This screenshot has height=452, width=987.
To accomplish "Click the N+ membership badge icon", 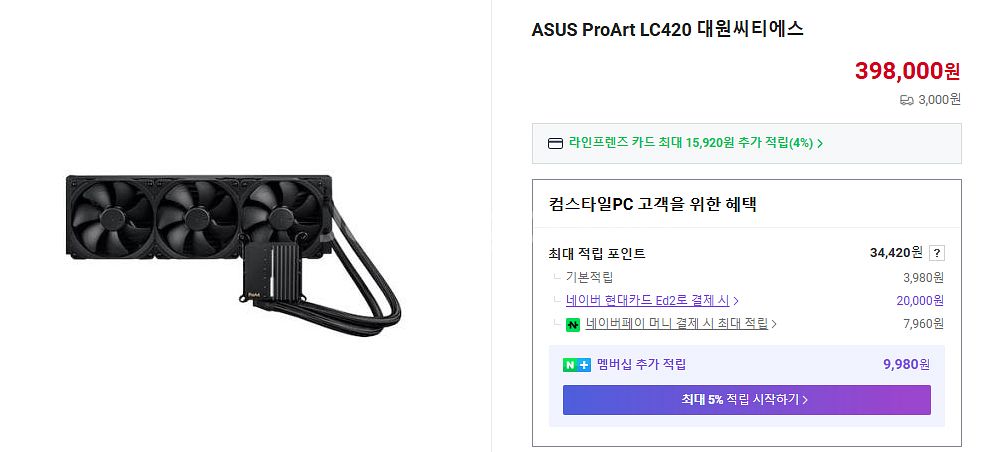I will pyautogui.click(x=577, y=365).
